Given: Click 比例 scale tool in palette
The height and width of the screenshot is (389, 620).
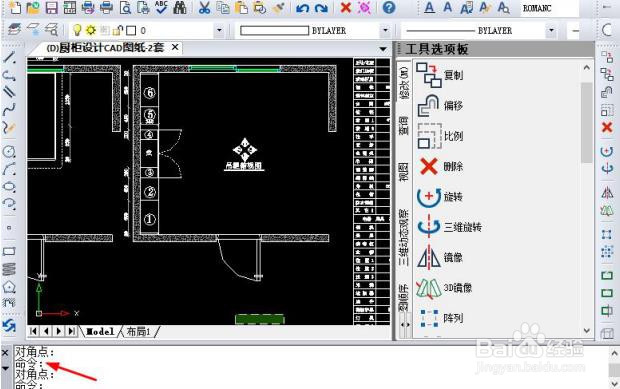Looking at the screenshot, I should click(x=439, y=136).
